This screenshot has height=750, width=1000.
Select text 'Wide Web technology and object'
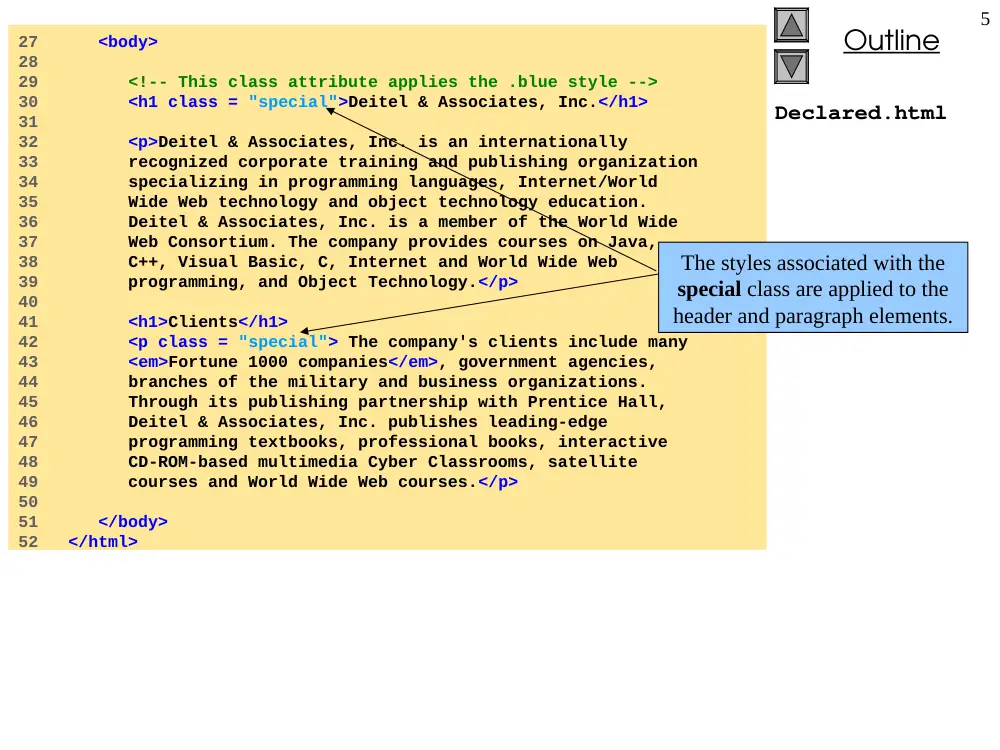(x=277, y=202)
